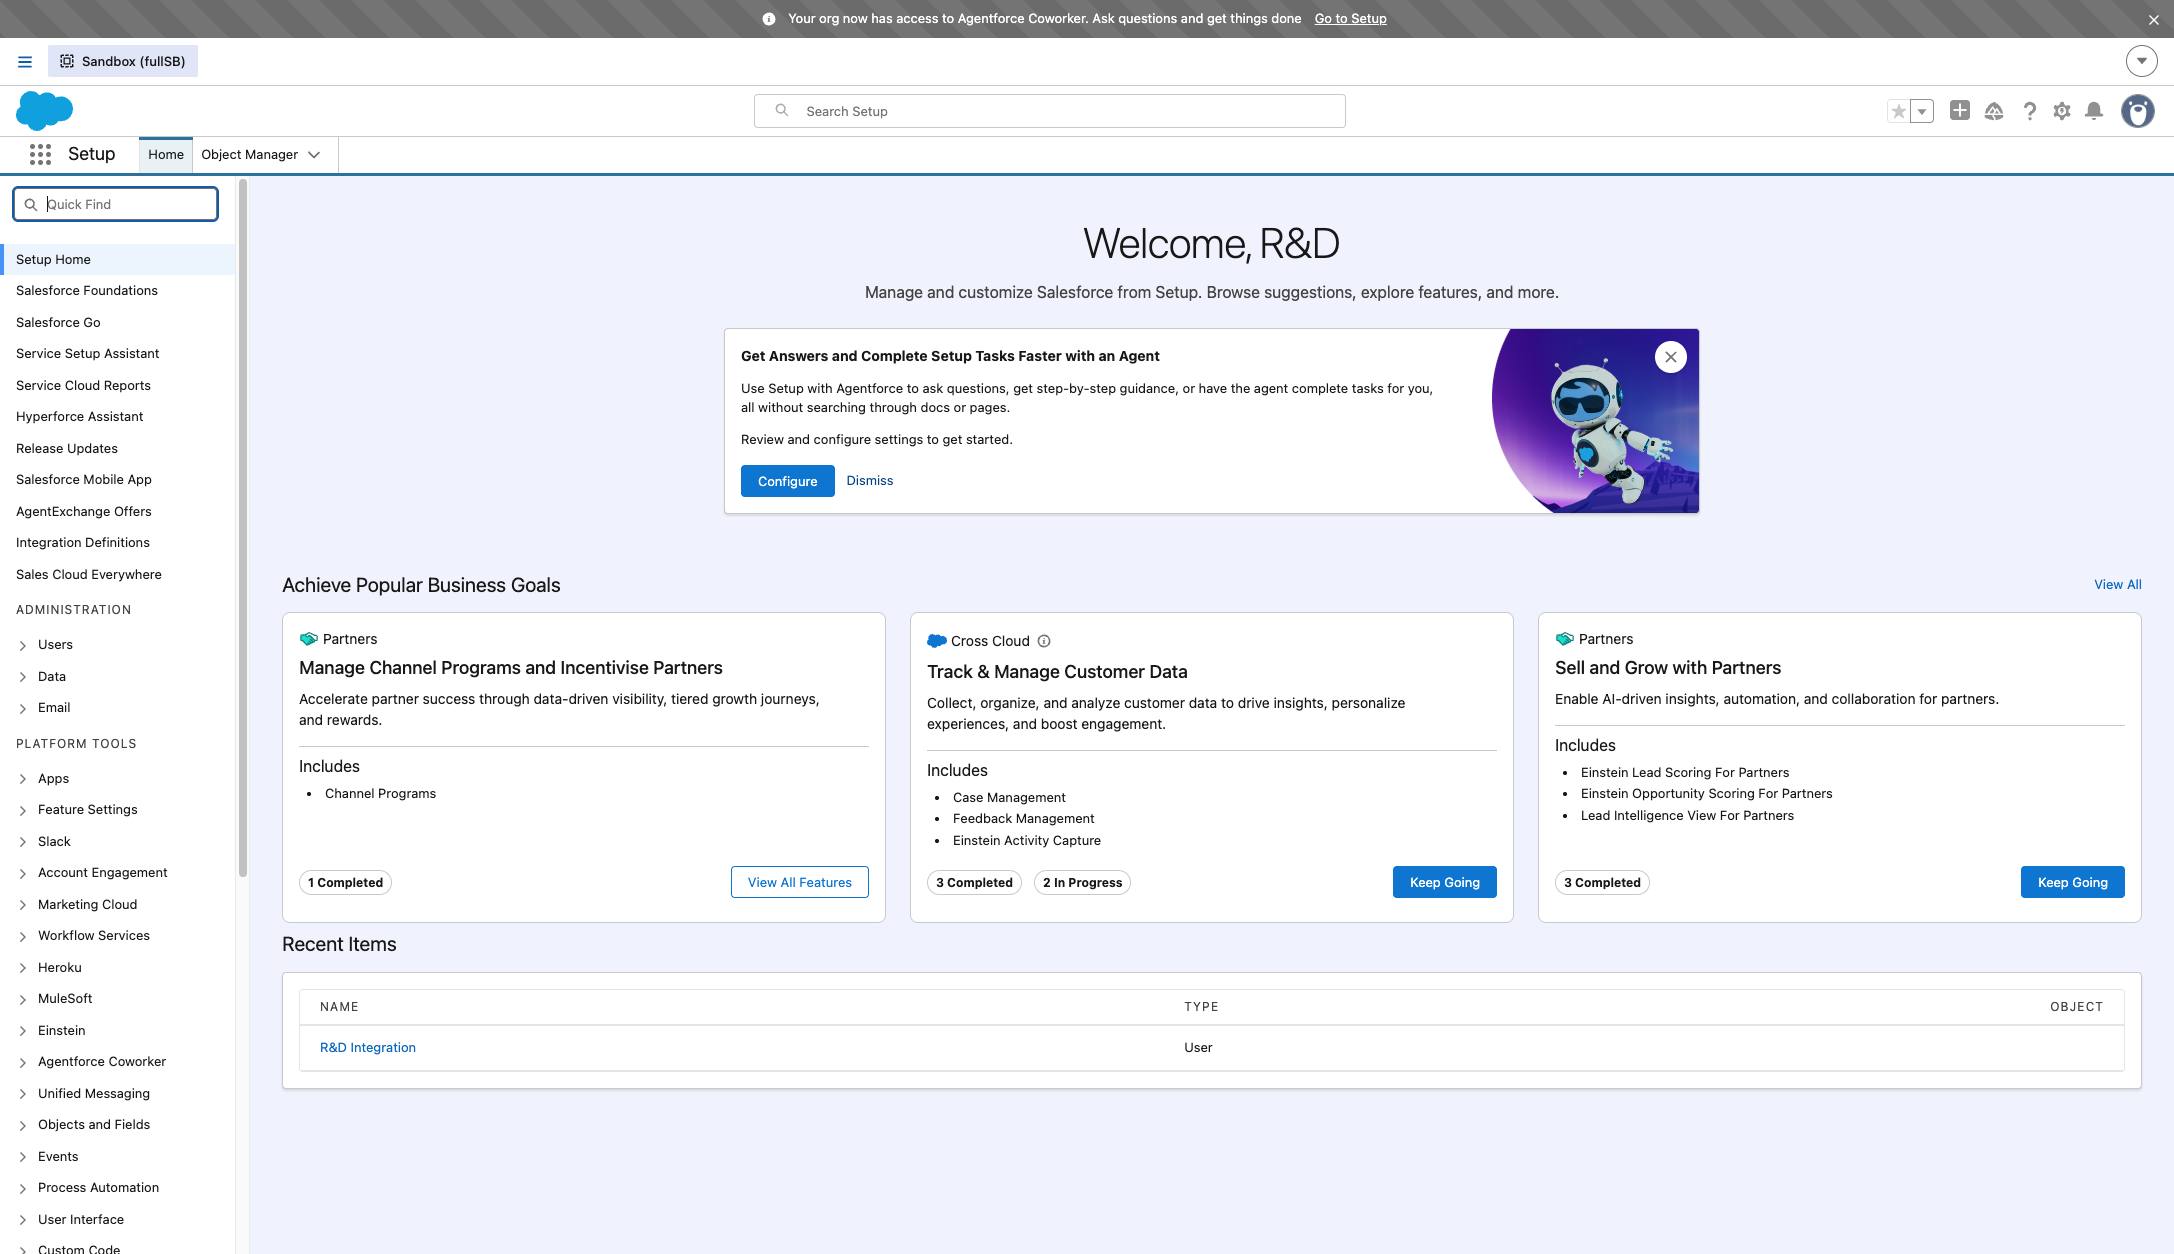Follow the Go to Setup link
Image resolution: width=2174 pixels, height=1254 pixels.
pos(1350,19)
